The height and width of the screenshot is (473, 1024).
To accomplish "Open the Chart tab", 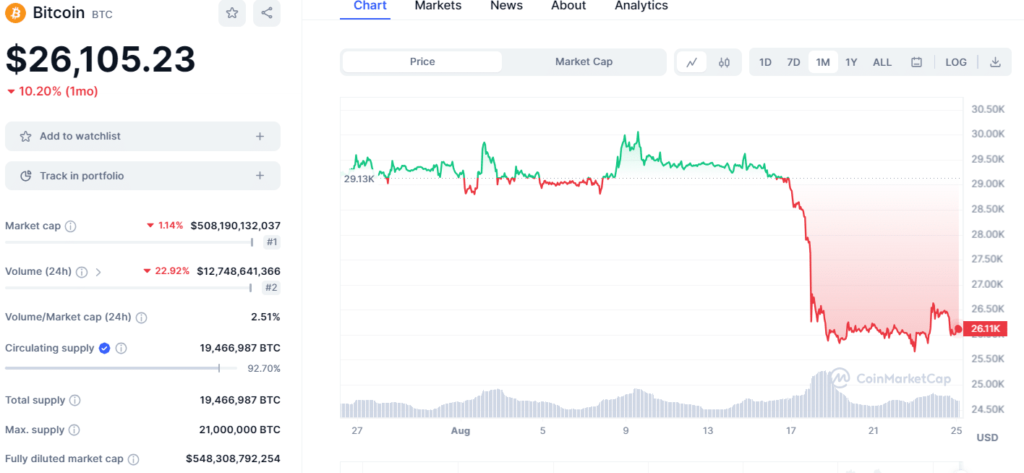I will (x=370, y=6).
